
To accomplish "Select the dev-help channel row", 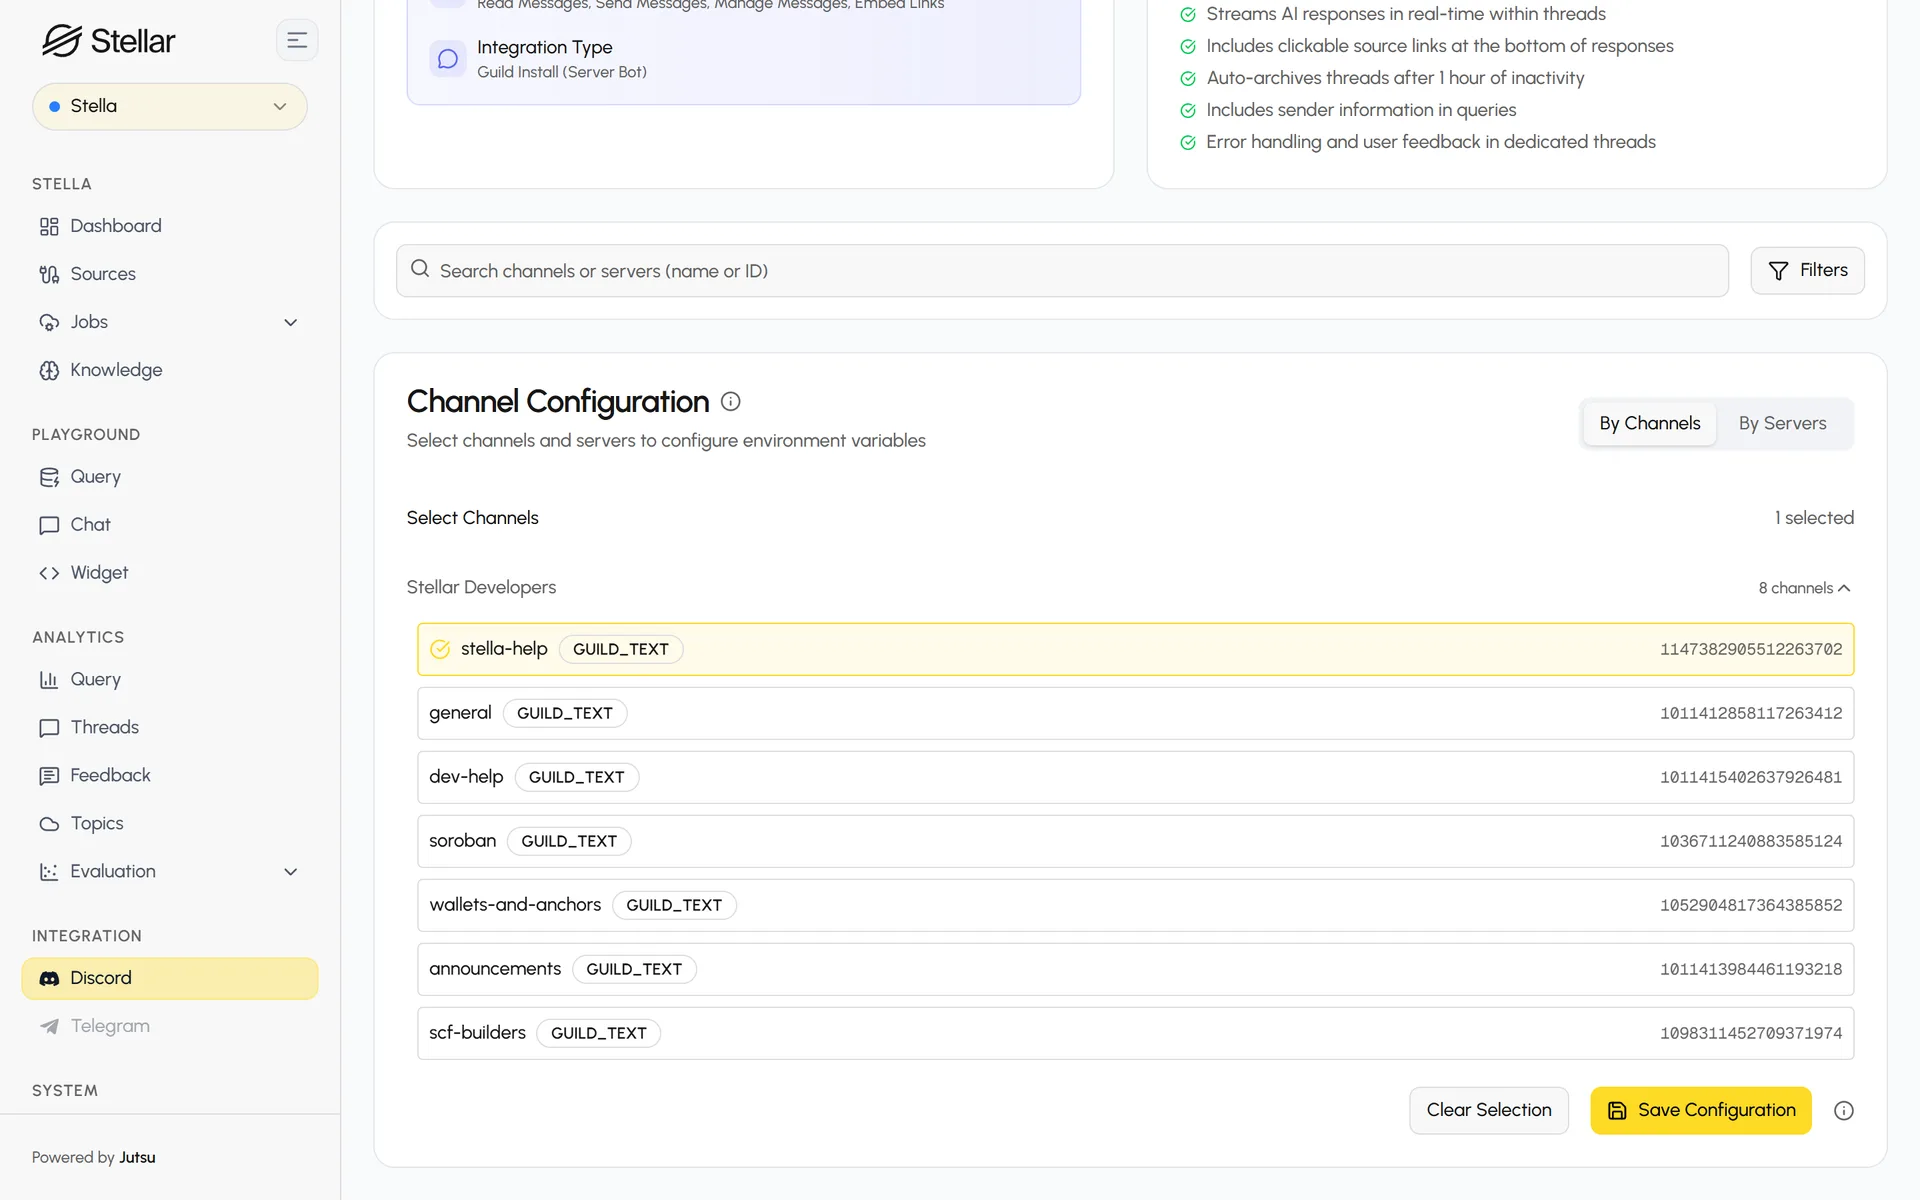I will (x=1135, y=777).
